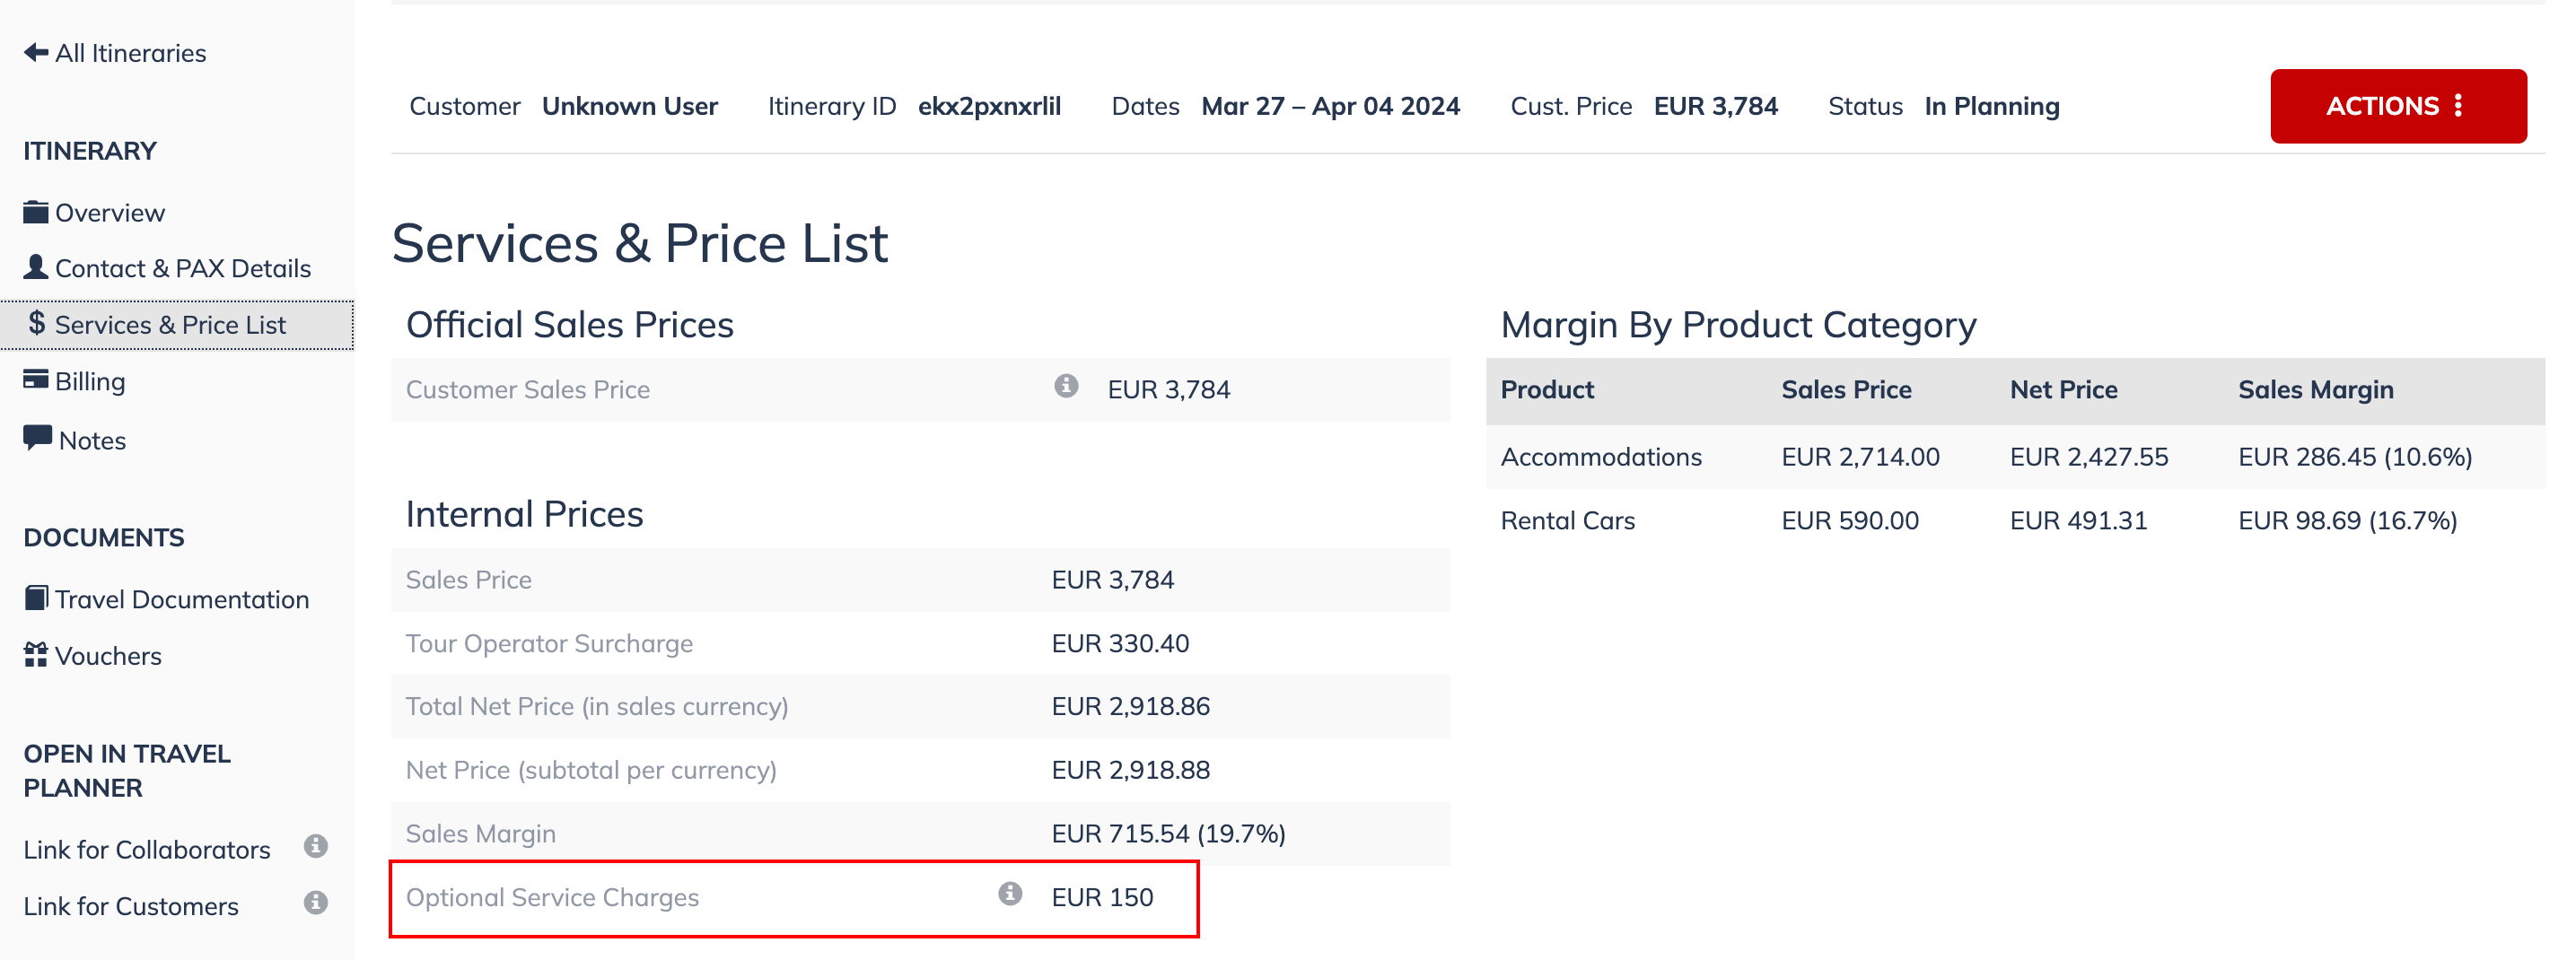The image size is (2576, 960).
Task: Click the back arrow icon beside All Itineraries
Action: point(36,52)
